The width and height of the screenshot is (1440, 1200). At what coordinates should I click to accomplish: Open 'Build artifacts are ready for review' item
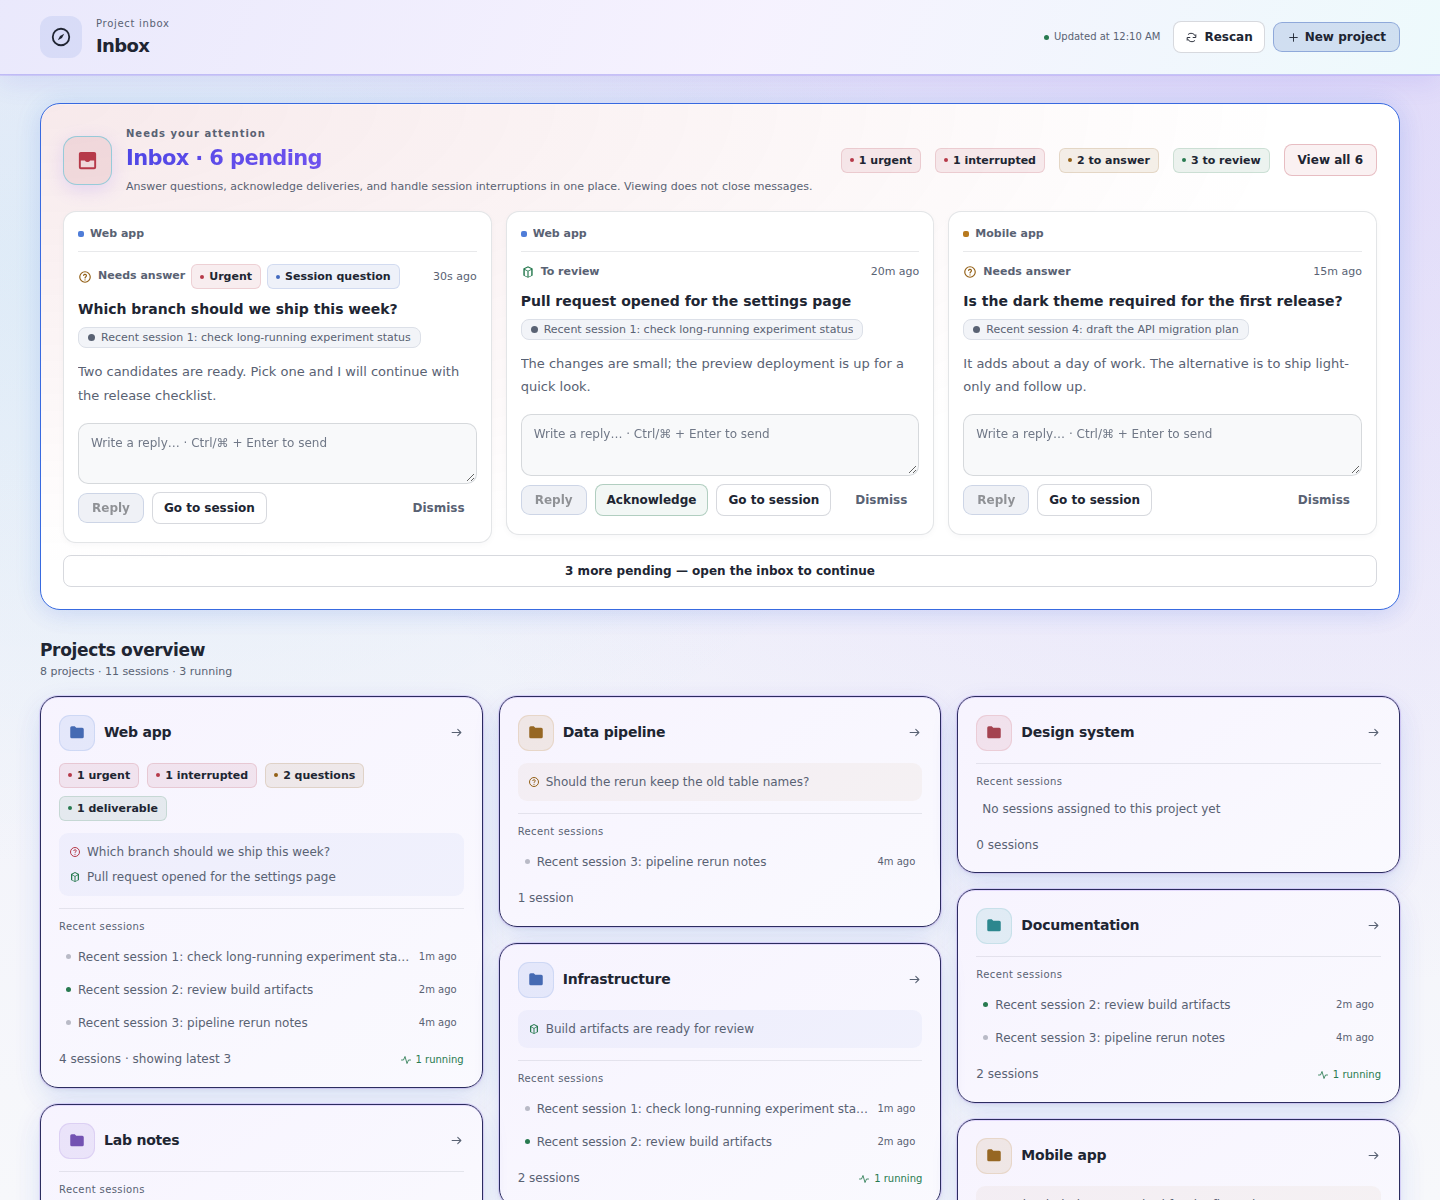tap(720, 1029)
